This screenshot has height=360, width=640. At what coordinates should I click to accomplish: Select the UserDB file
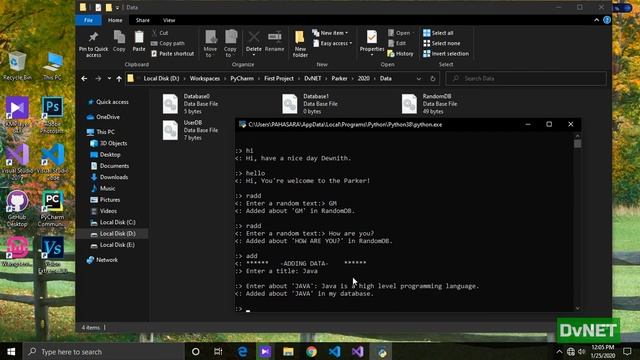click(191, 130)
